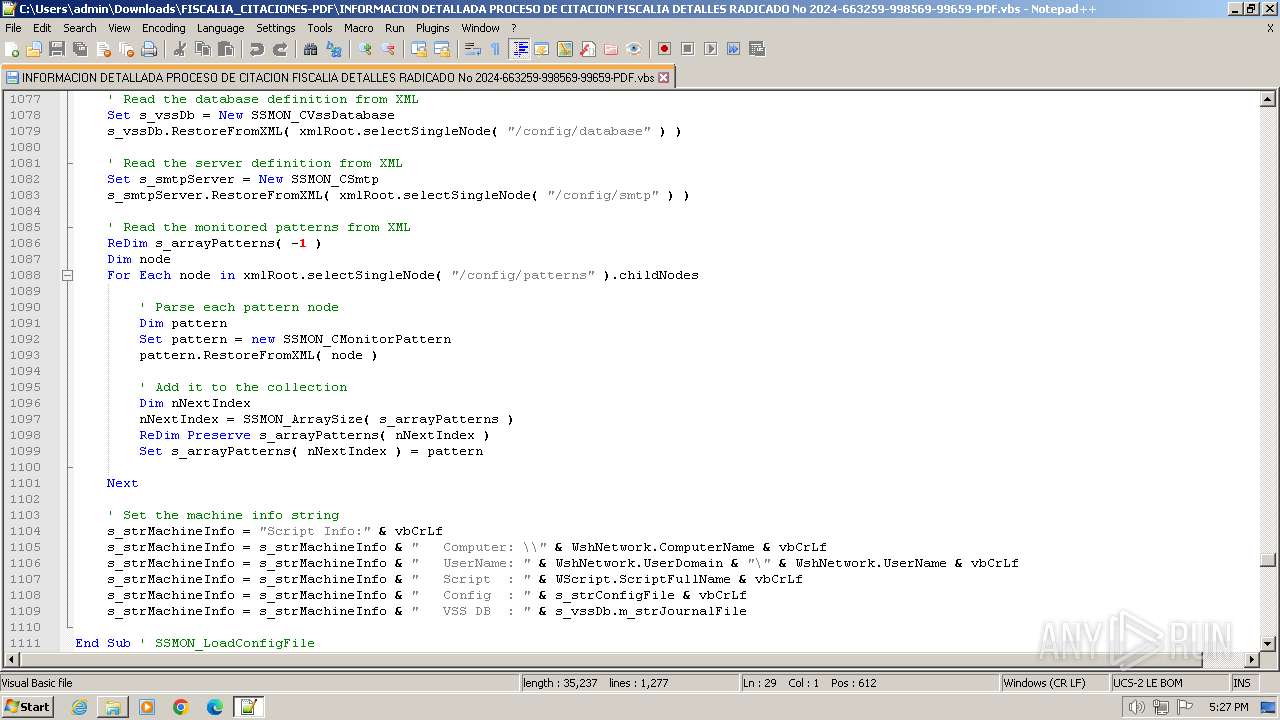Click the vertical scrollbar thumb

[x=1267, y=560]
